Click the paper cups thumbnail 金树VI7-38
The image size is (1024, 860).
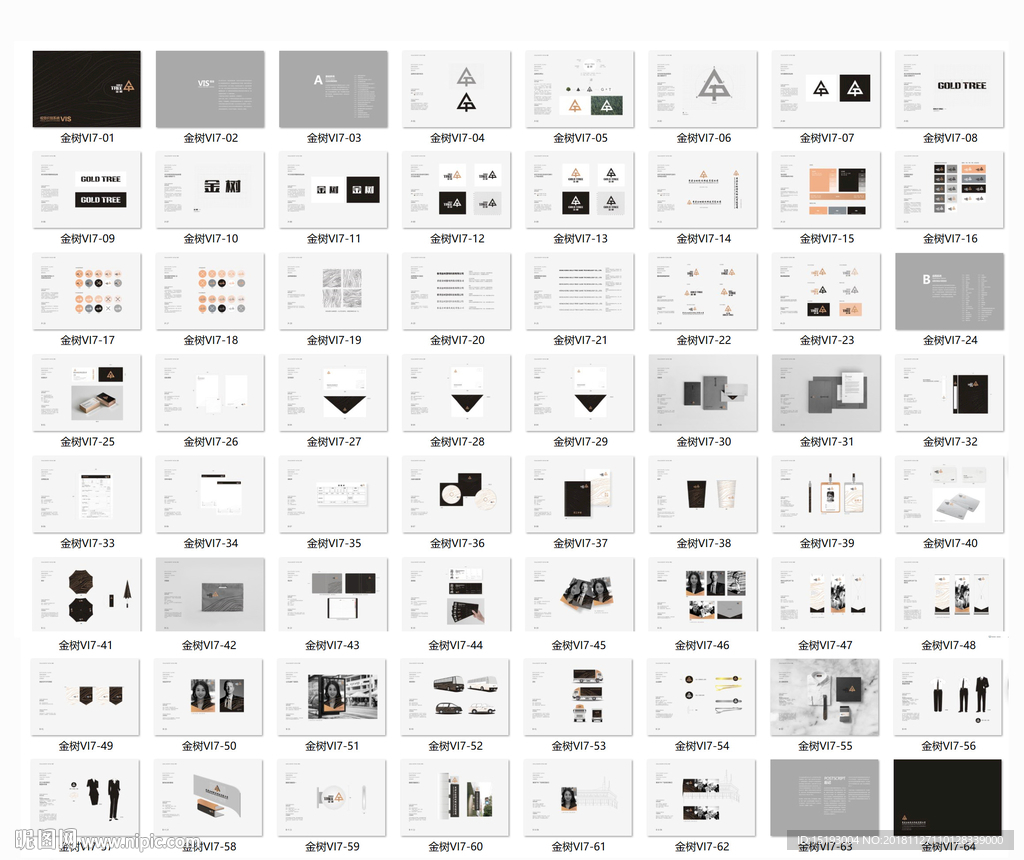pos(703,494)
